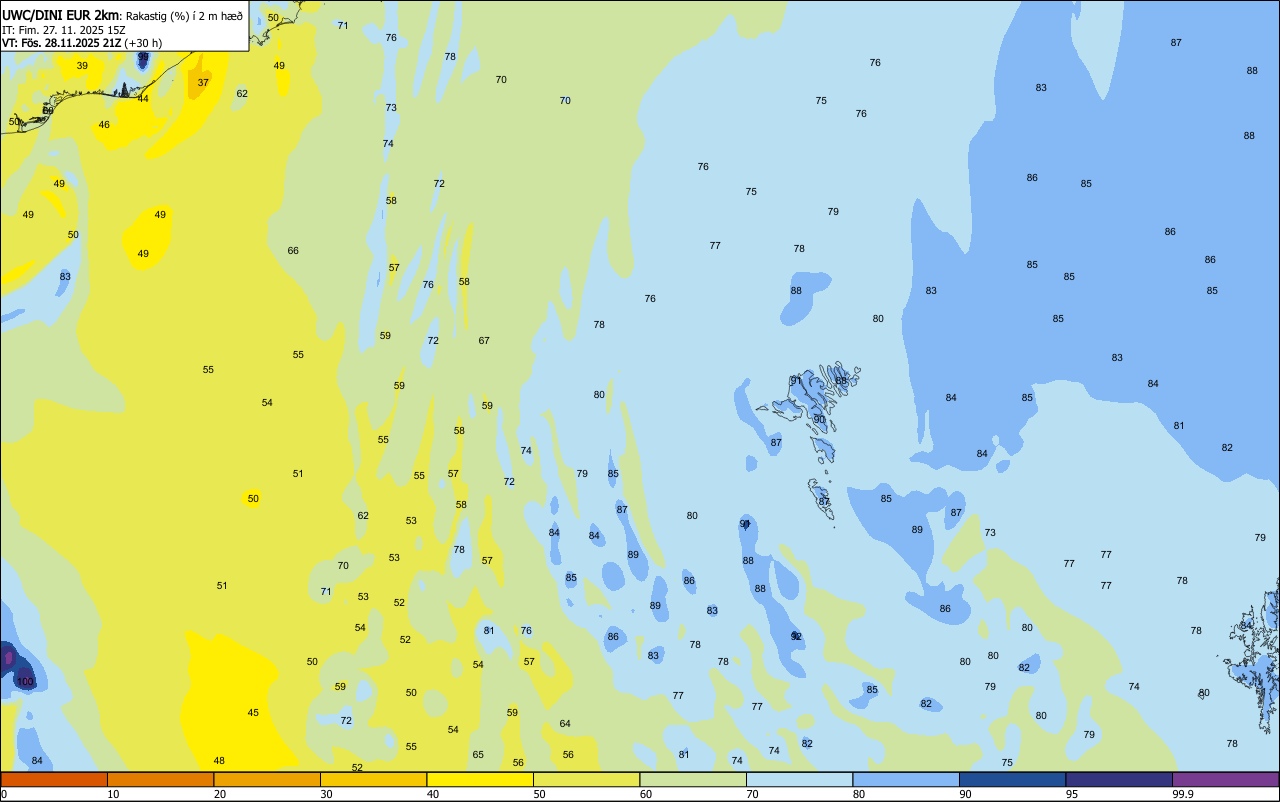Screen dimensions: 1280x802
Task: Click the '10' tick label on the legend
Action: click(x=113, y=794)
